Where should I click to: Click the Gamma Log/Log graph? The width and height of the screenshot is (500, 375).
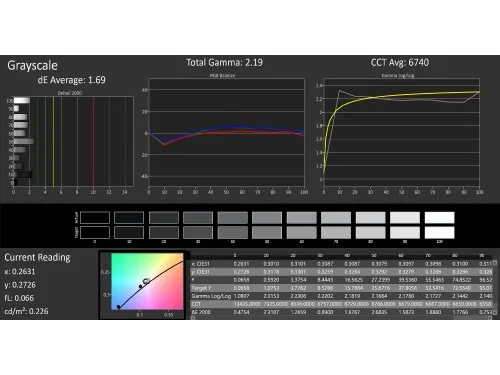pos(402,132)
